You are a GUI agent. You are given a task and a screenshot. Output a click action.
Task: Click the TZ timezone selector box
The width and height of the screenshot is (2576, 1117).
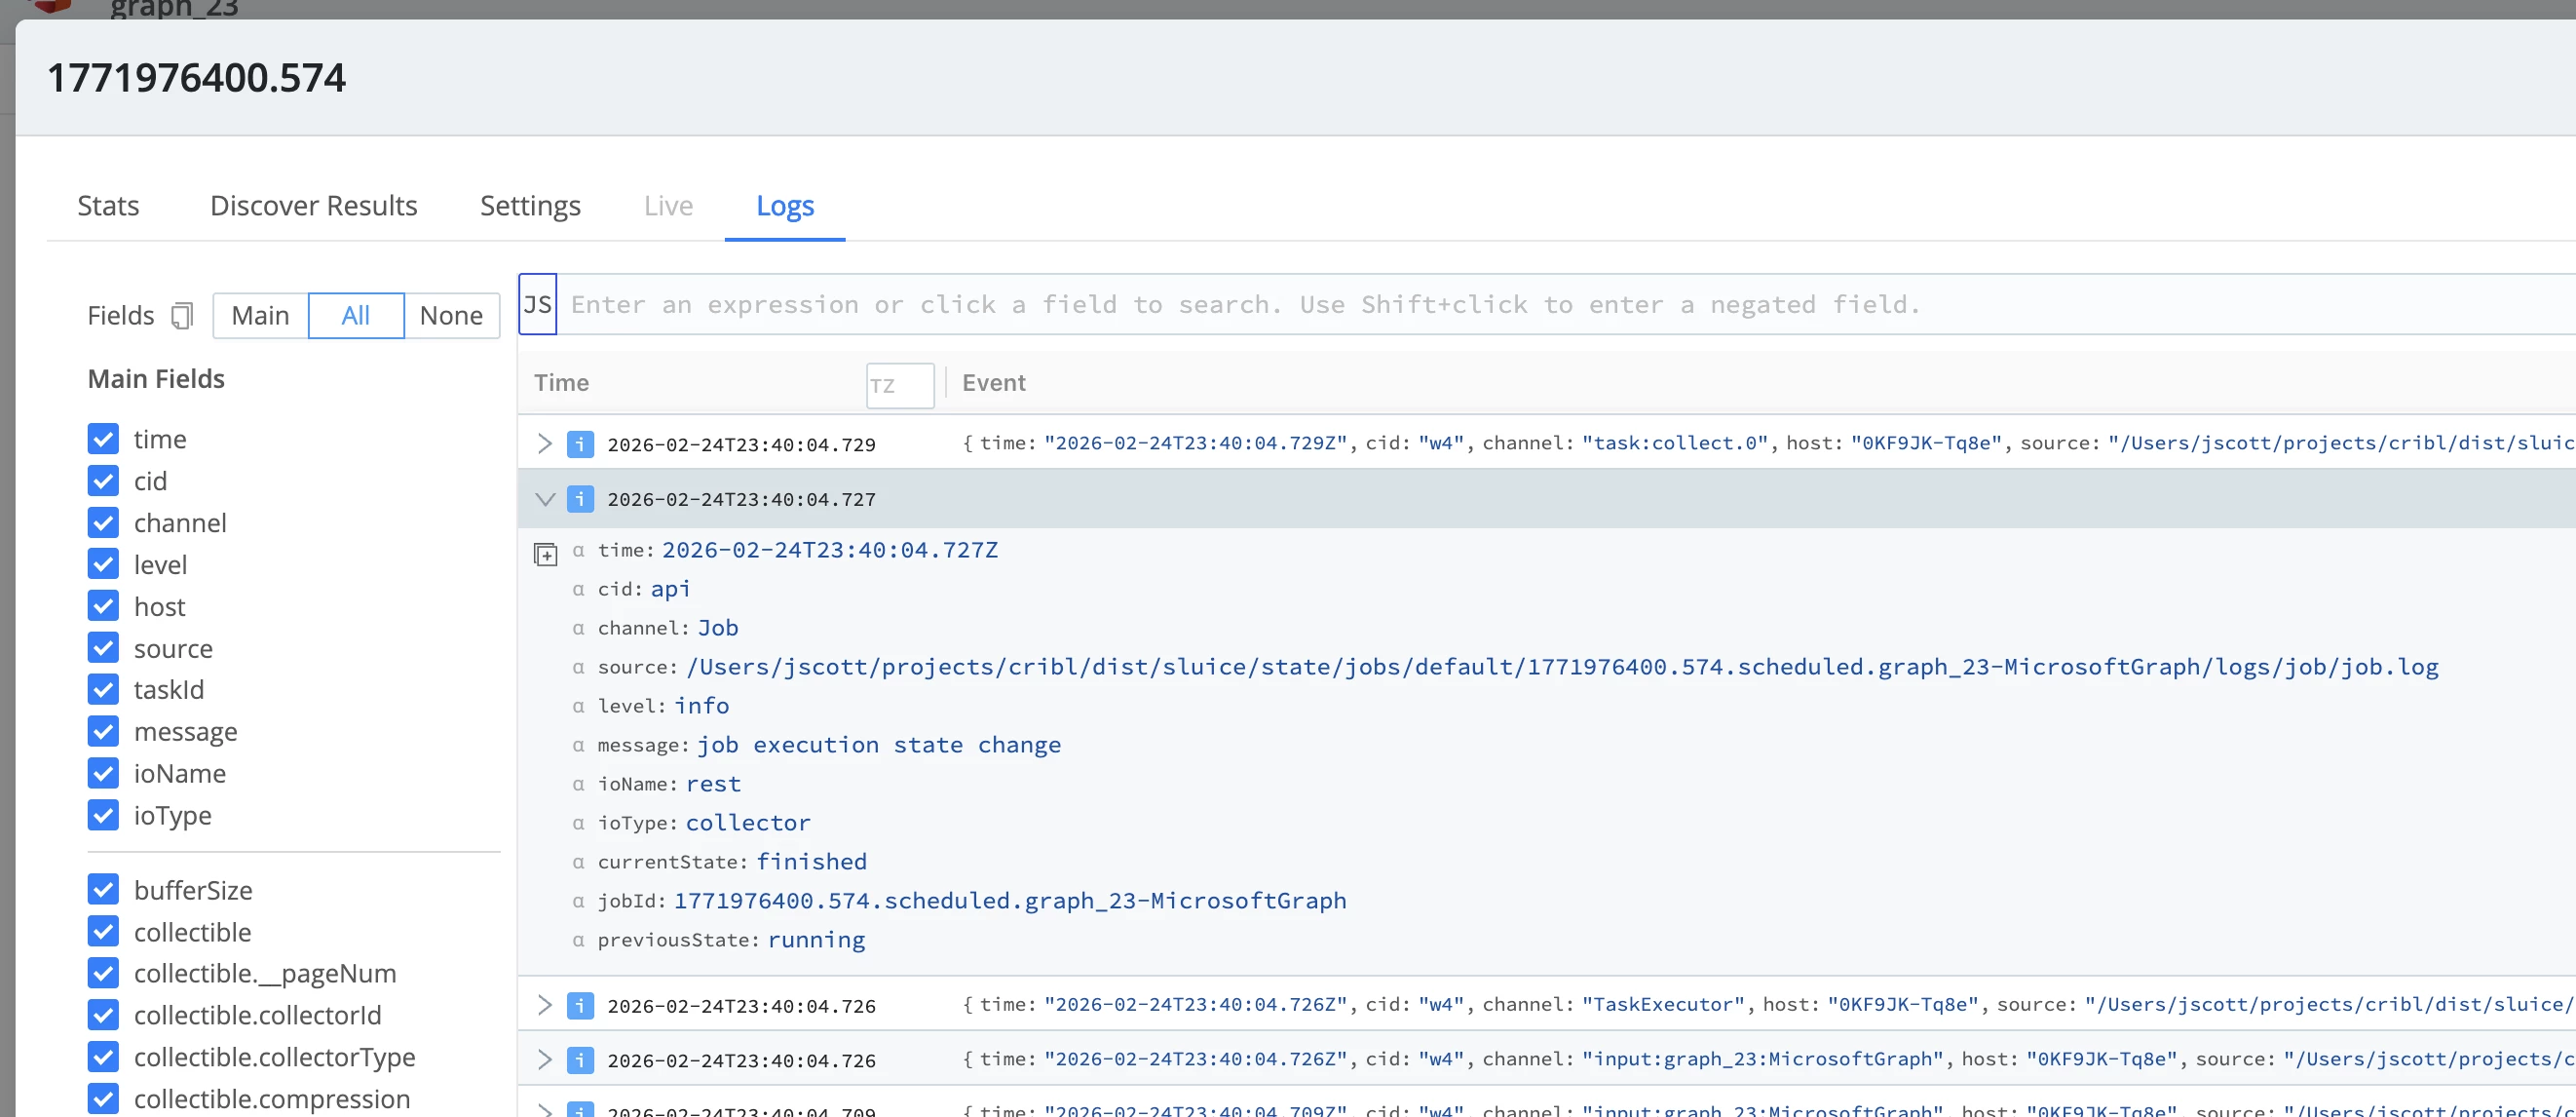click(899, 386)
